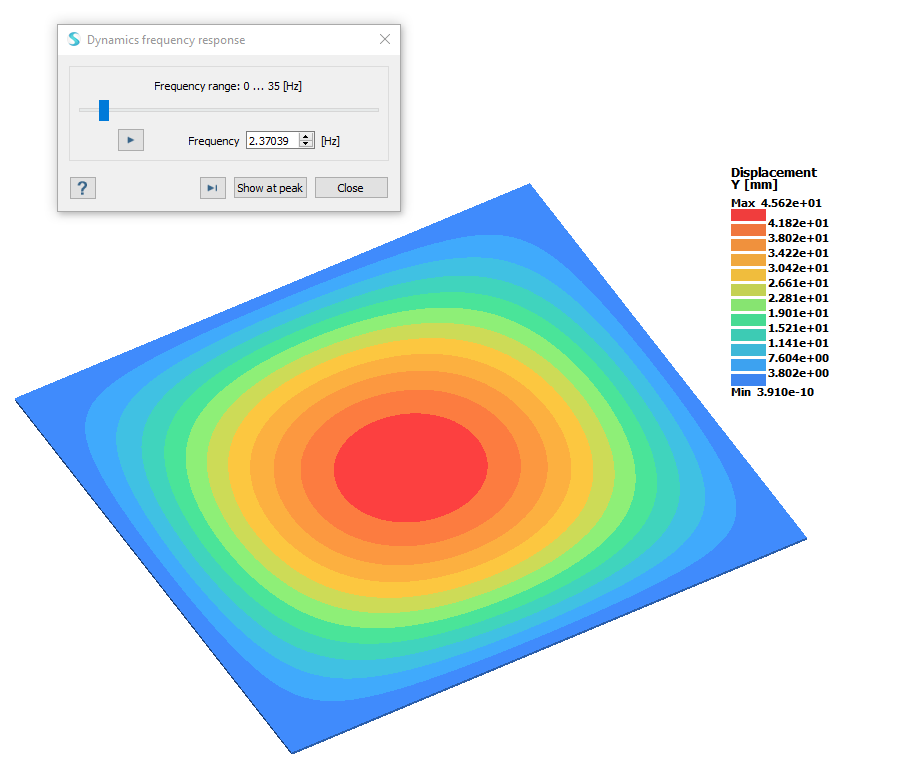The width and height of the screenshot is (897, 776).
Task: Open help with the question mark button
Action: click(83, 188)
